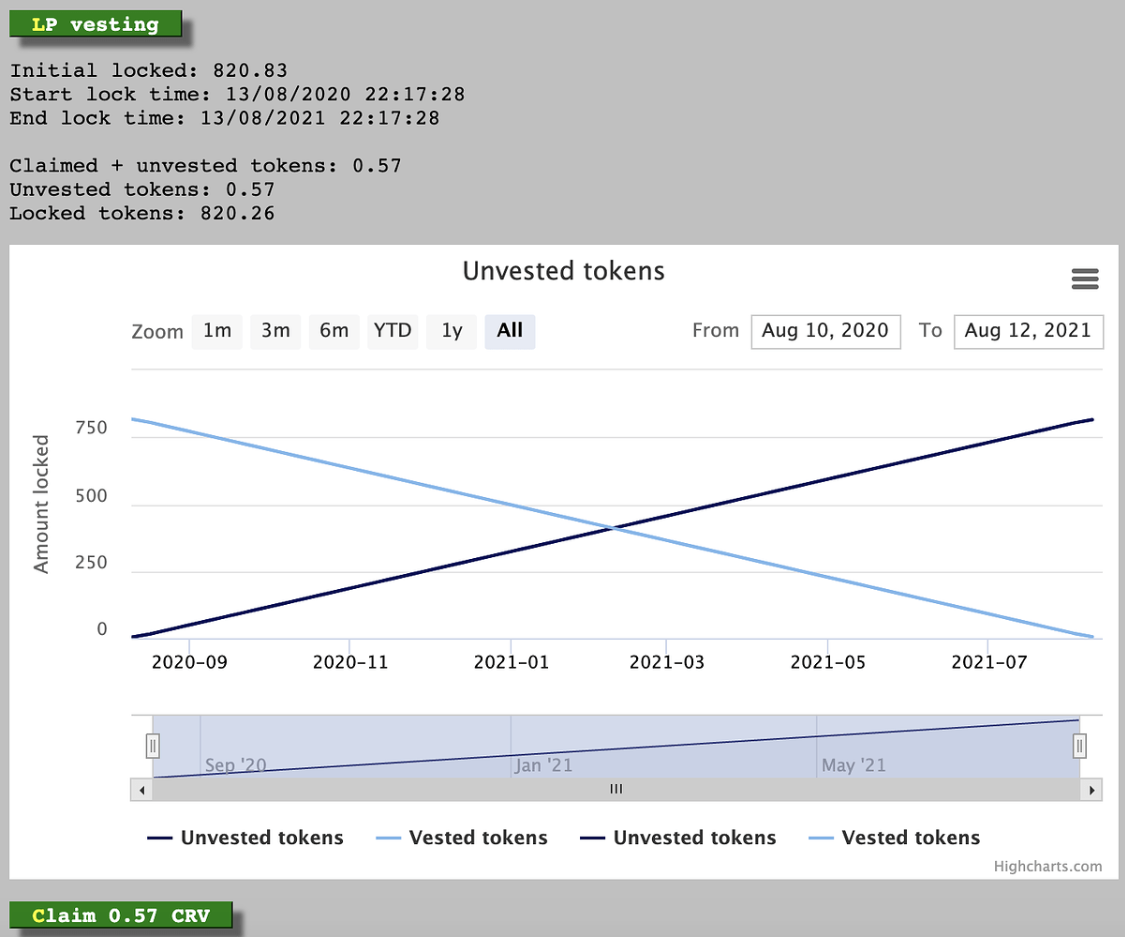Click the To date field
This screenshot has width=1125, height=937.
[1028, 331]
